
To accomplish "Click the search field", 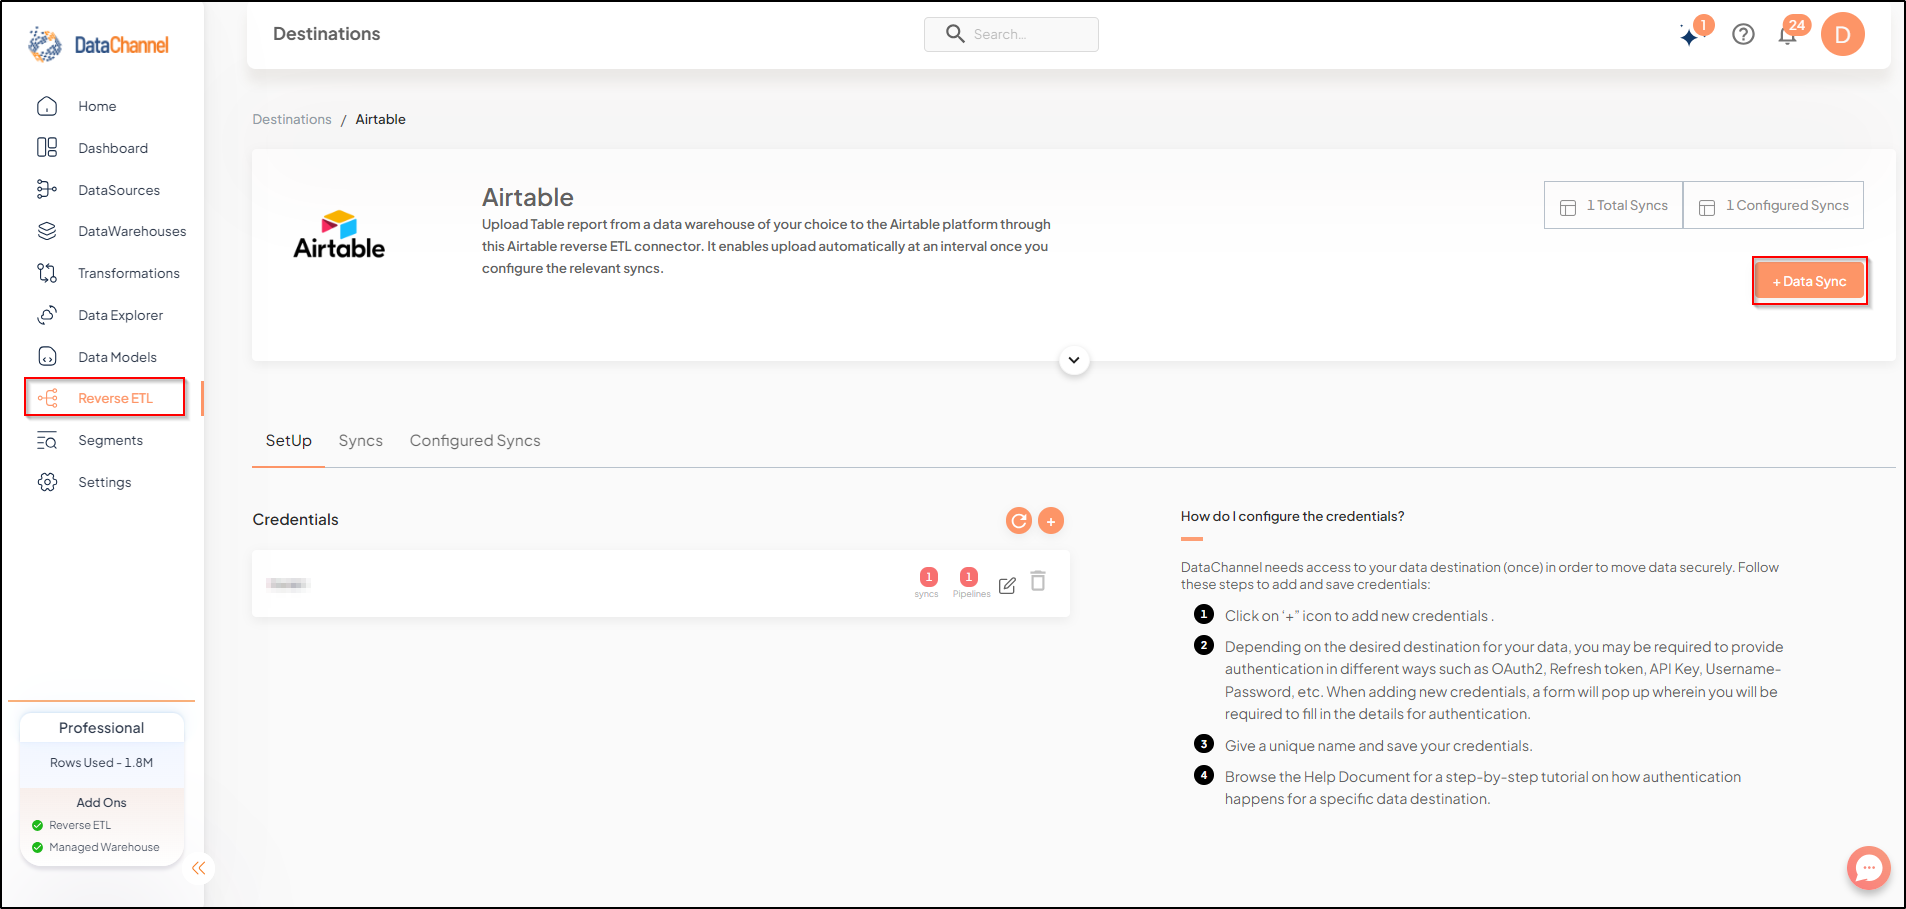I will [1011, 34].
